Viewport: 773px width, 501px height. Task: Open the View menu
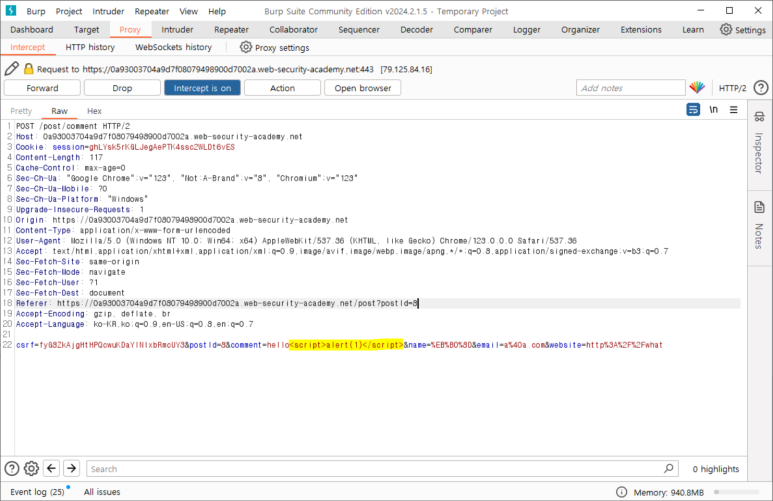(188, 11)
